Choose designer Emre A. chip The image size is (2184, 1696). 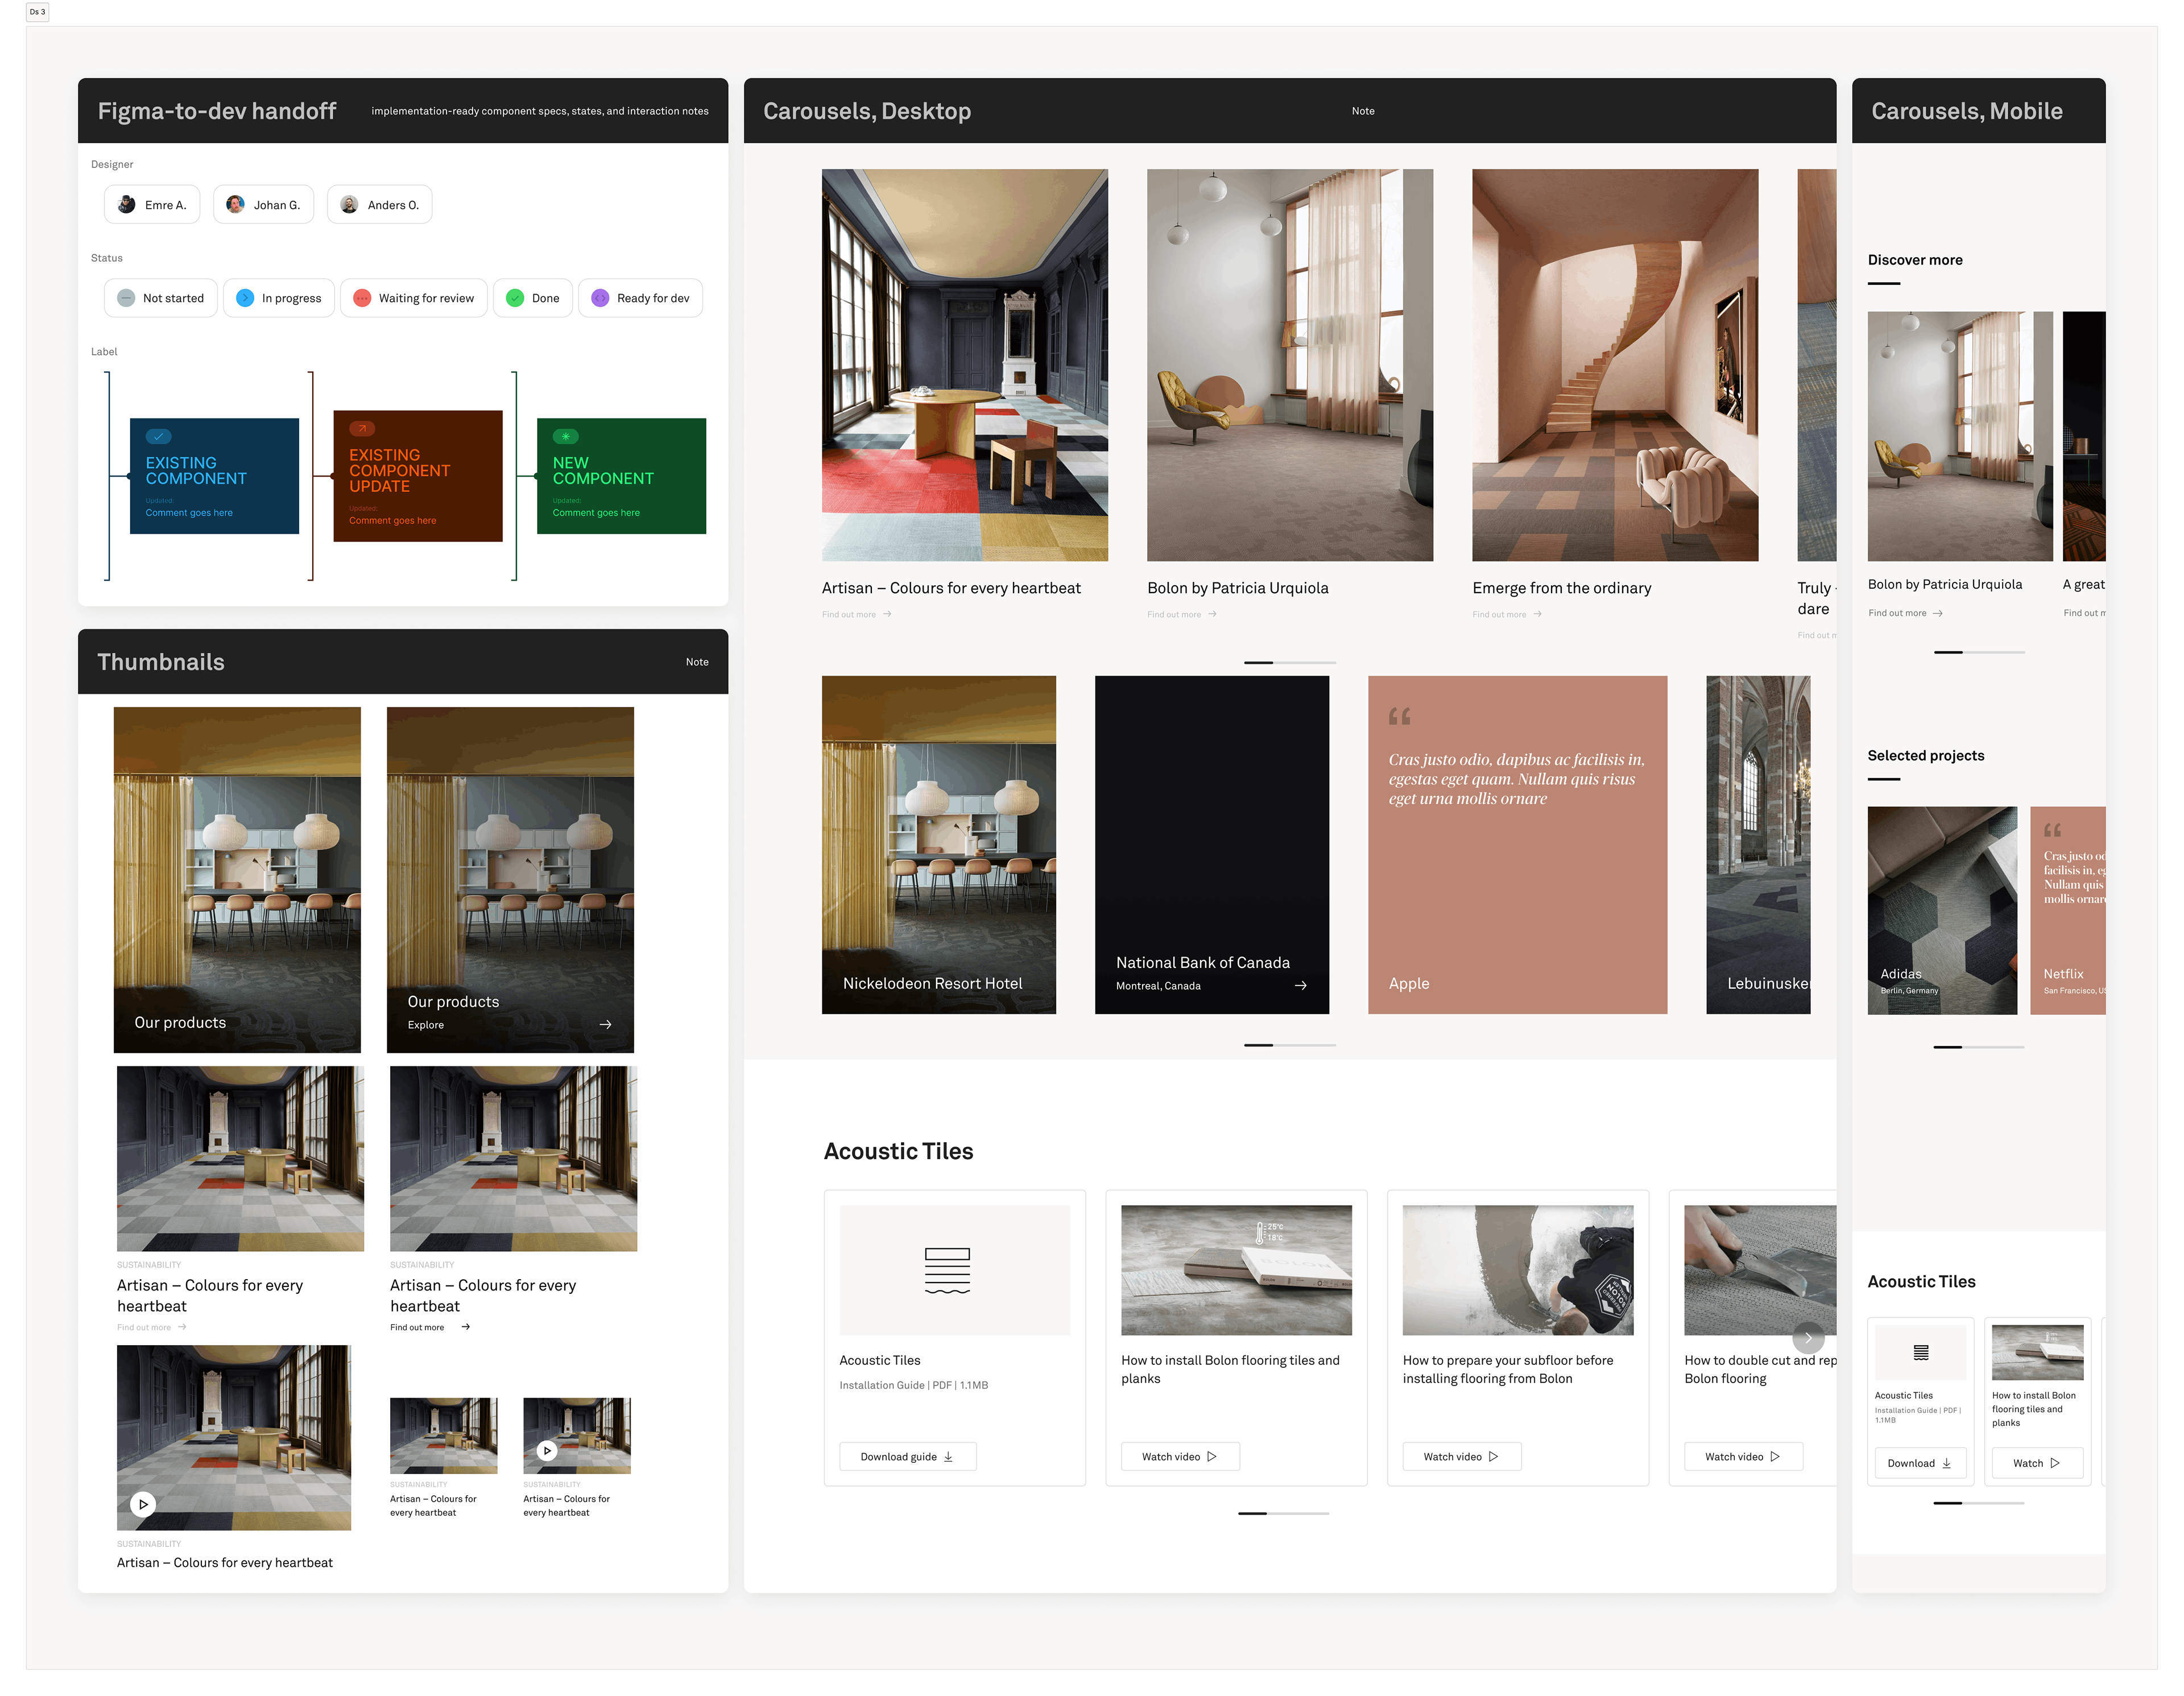pyautogui.click(x=152, y=205)
